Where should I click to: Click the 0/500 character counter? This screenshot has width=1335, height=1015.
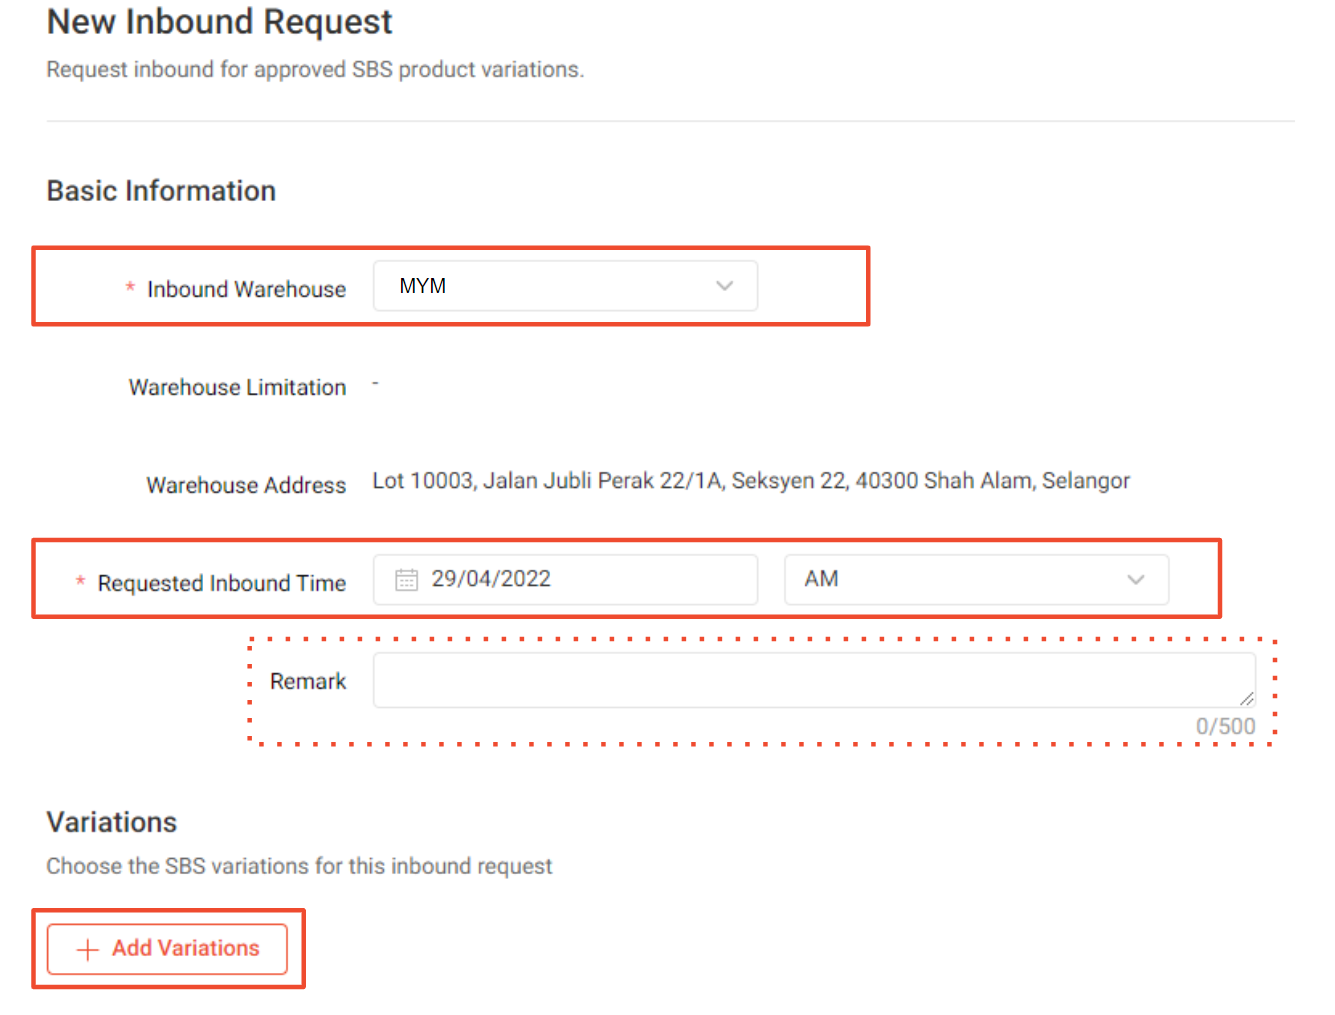click(x=1225, y=726)
